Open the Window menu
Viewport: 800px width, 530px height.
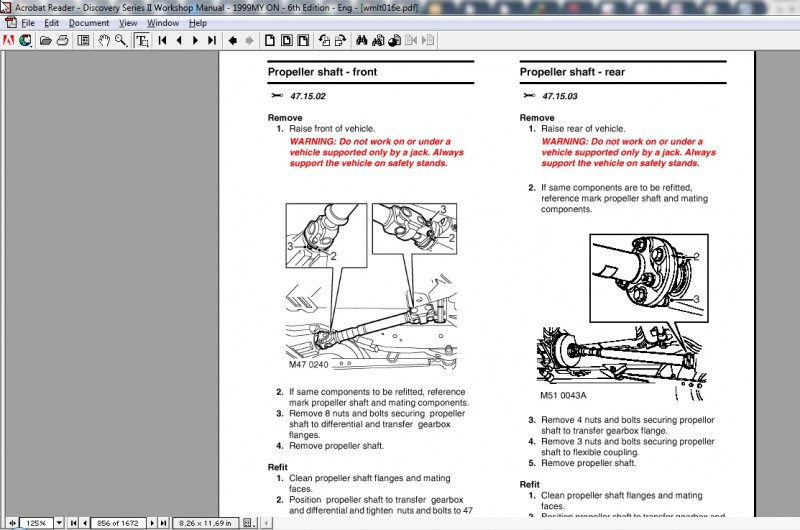(163, 22)
